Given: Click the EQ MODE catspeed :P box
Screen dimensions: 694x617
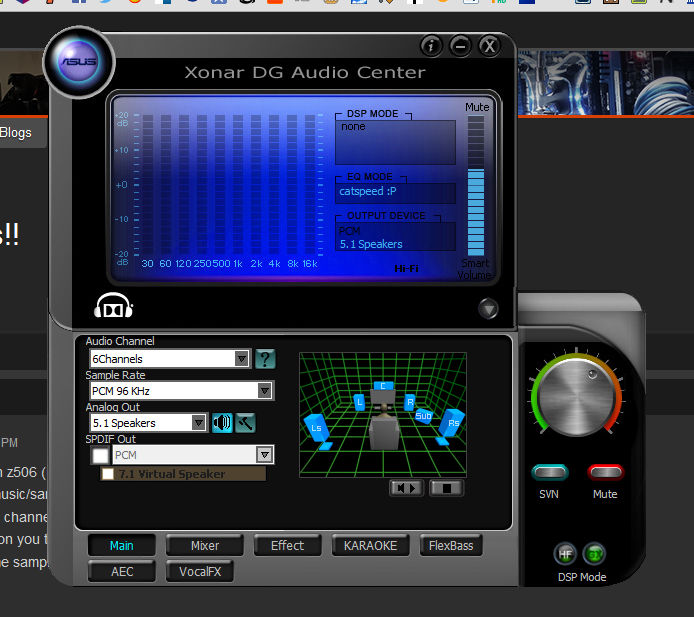Looking at the screenshot, I should [x=396, y=193].
